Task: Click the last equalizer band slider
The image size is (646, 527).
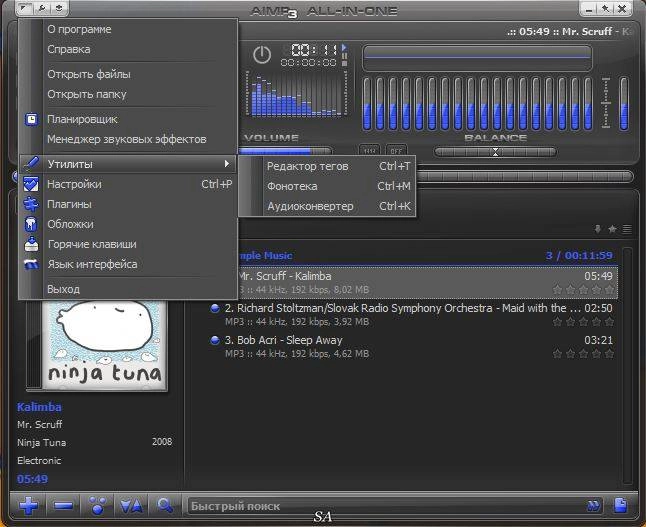Action: (x=588, y=104)
